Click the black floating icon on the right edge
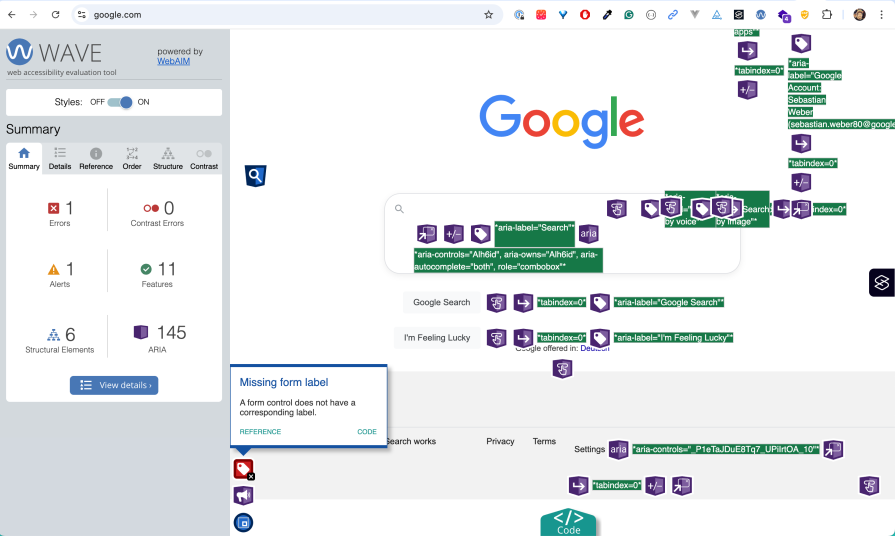The image size is (895, 536). coord(882,283)
